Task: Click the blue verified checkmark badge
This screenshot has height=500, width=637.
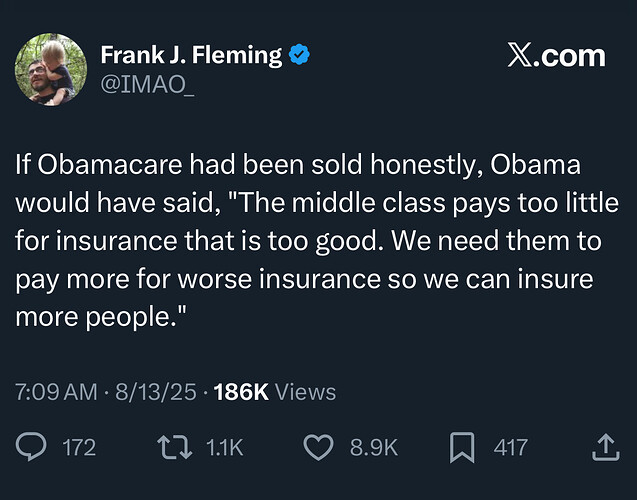Action: tap(299, 55)
